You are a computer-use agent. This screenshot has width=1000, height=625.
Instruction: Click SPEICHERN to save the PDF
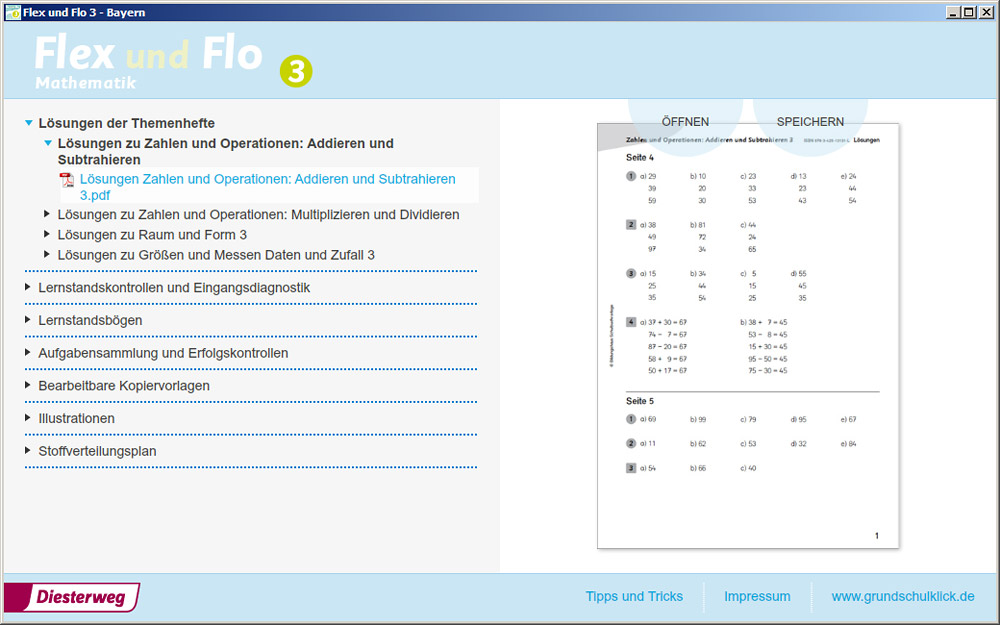point(810,122)
